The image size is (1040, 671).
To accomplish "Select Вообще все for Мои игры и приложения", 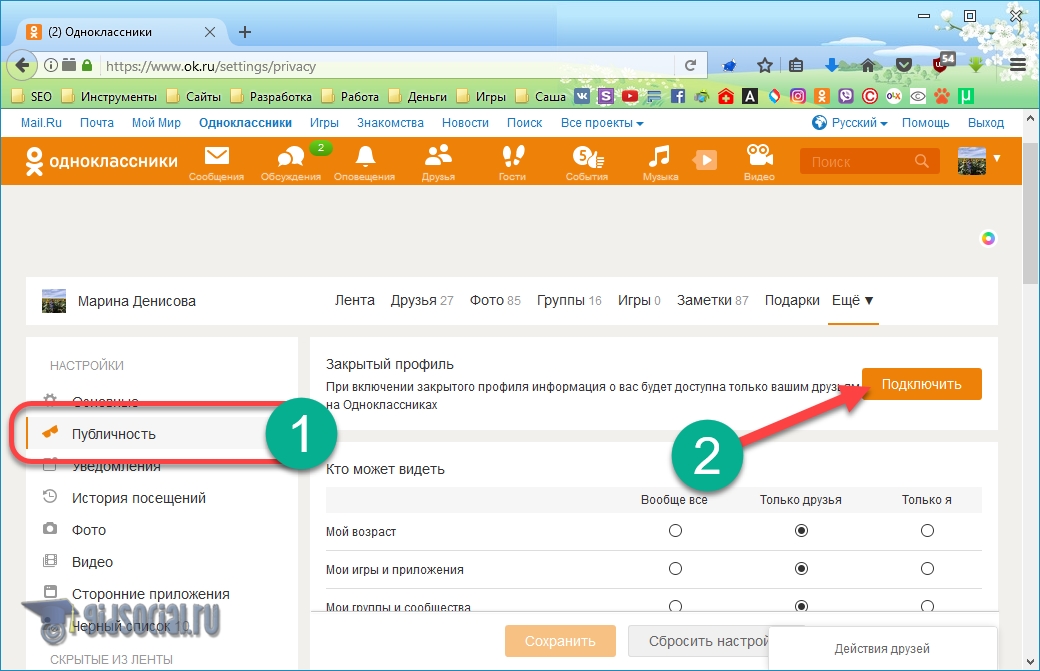I will click(675, 569).
